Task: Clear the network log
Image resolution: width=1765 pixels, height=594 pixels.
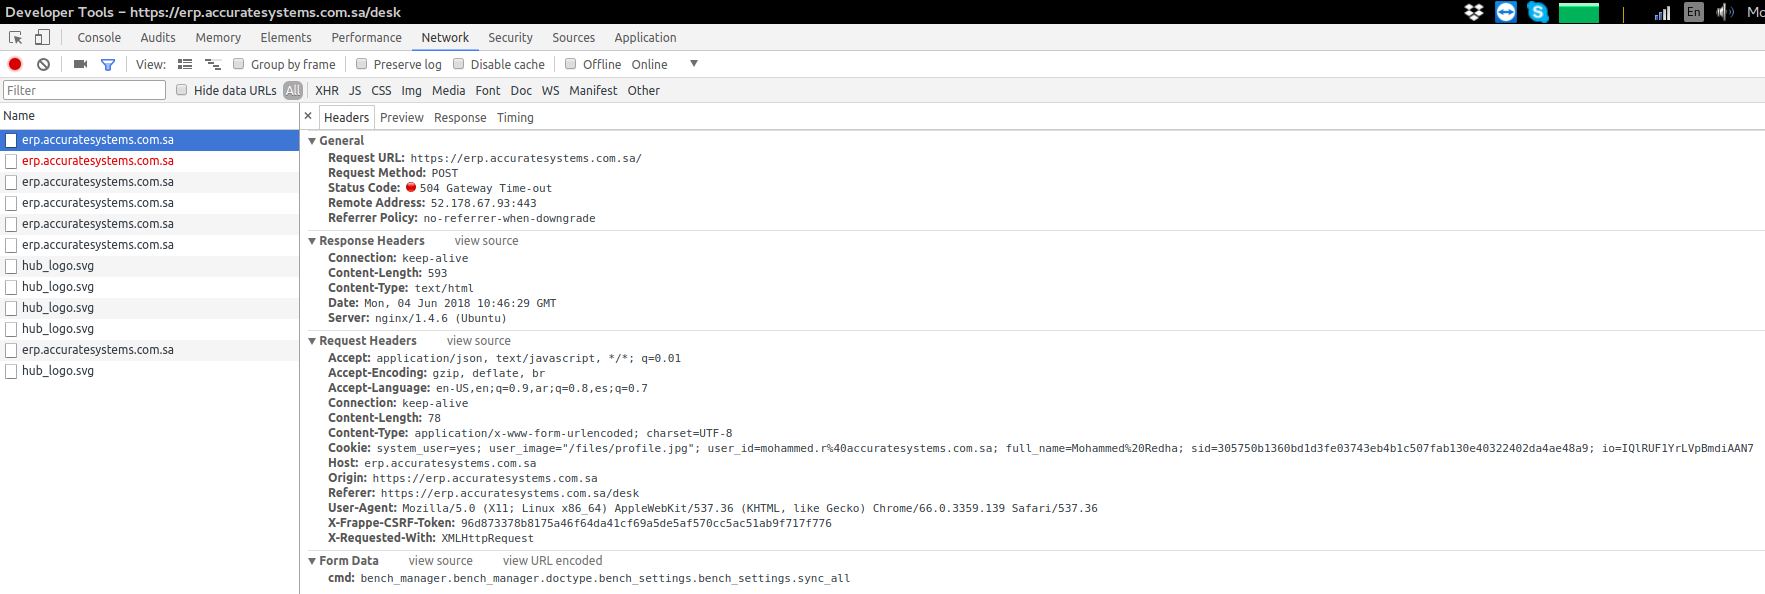Action: click(43, 64)
